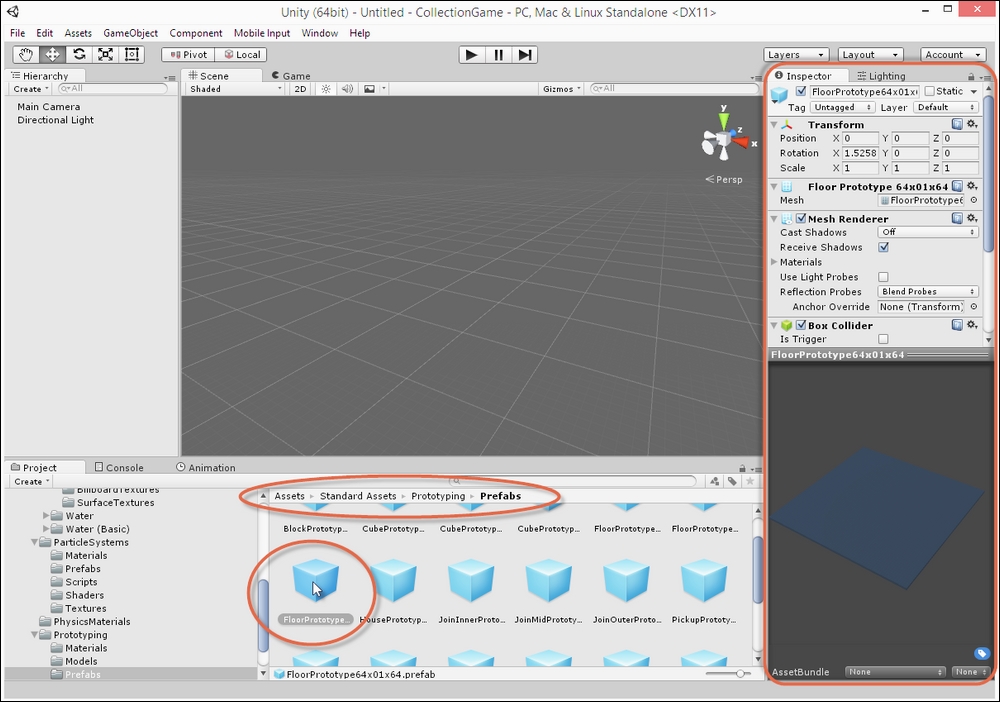This screenshot has height=702, width=1000.
Task: Open the Cast Shadows dropdown
Action: (x=927, y=232)
